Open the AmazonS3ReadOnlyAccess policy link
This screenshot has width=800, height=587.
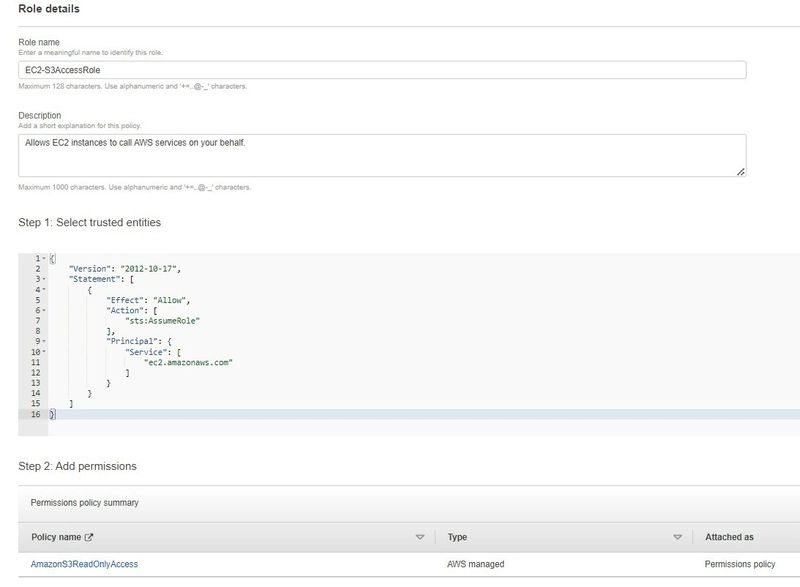click(84, 564)
